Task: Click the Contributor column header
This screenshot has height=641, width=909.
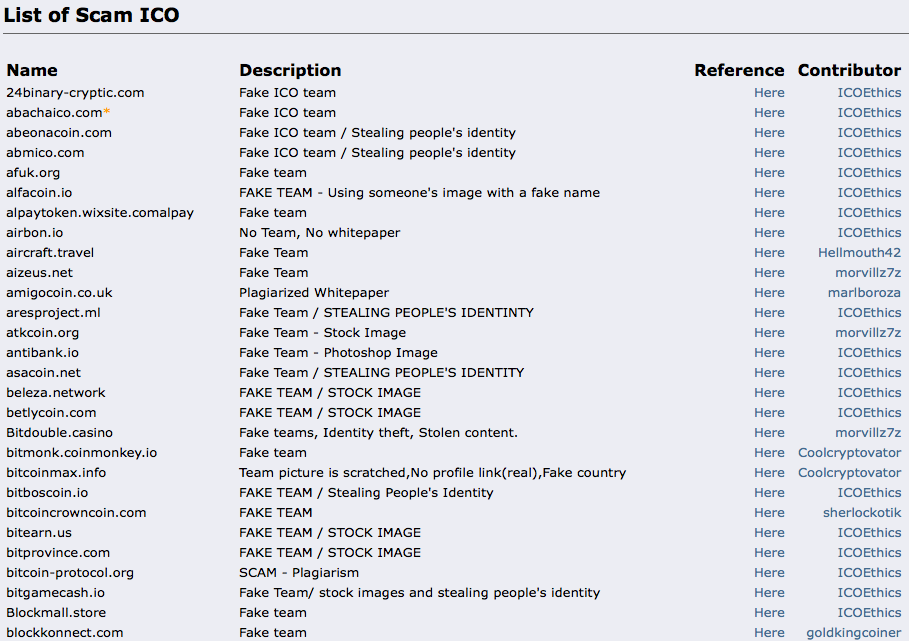Action: (x=849, y=70)
